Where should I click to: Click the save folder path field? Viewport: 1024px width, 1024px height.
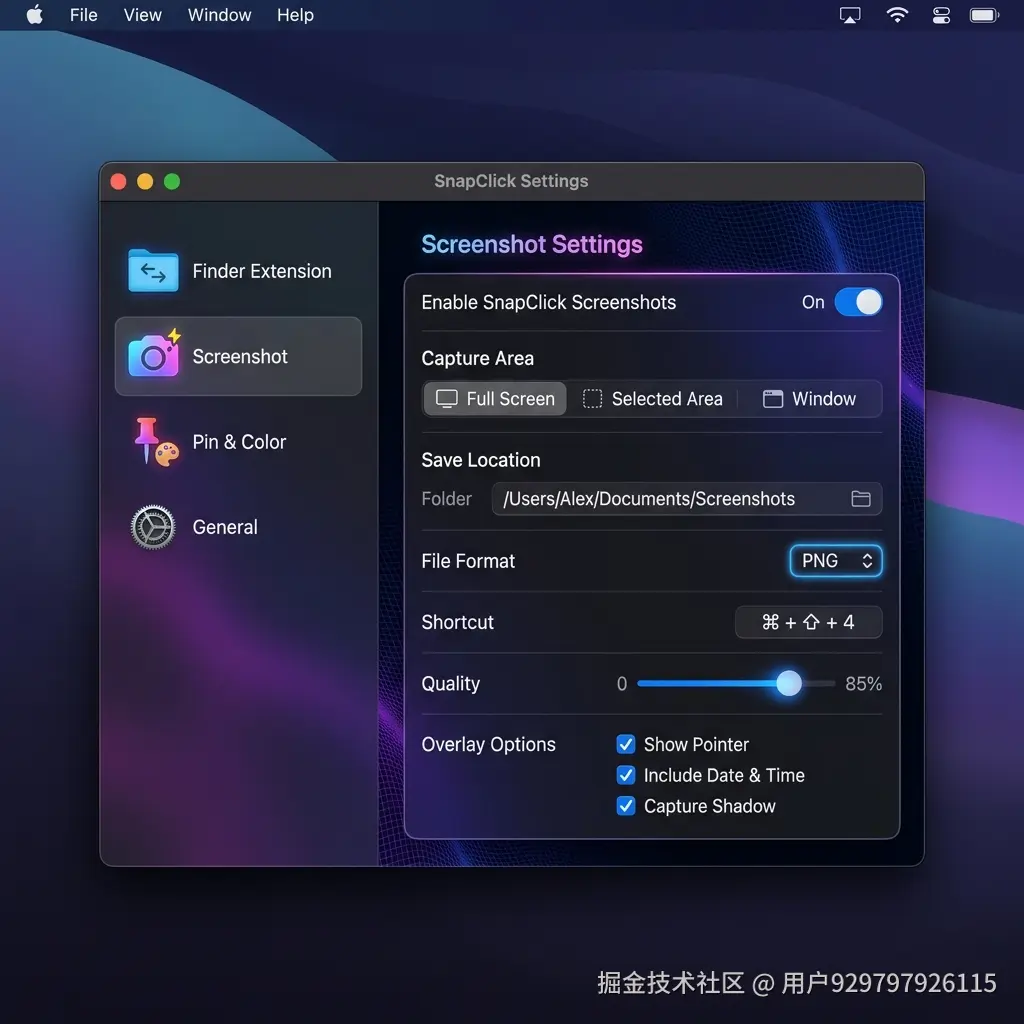686,499
